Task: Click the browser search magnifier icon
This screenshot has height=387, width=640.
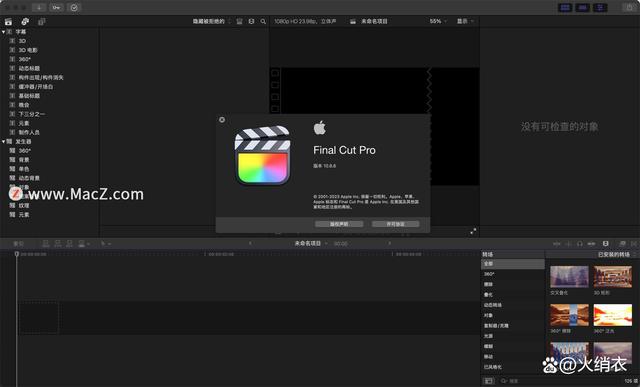Action: click(263, 21)
